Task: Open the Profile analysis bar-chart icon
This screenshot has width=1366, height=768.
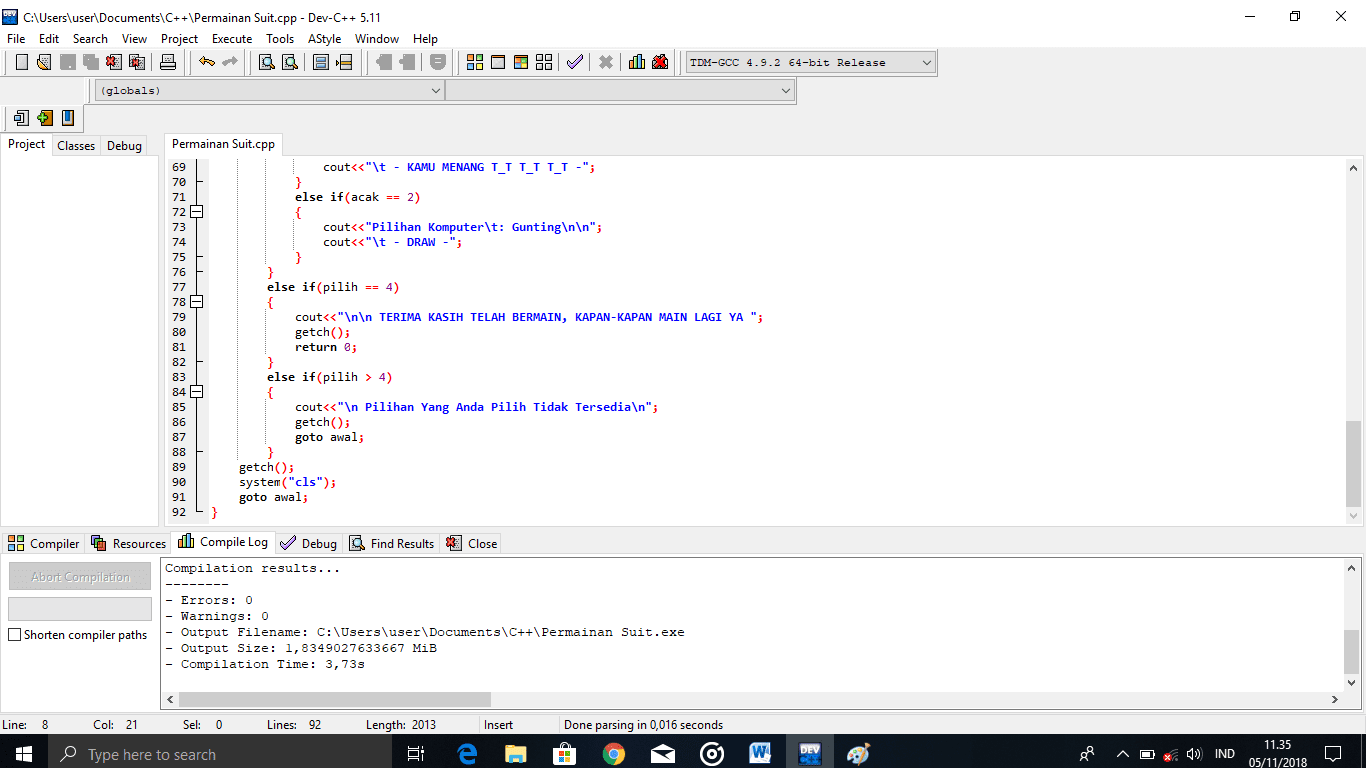Action: 636,62
